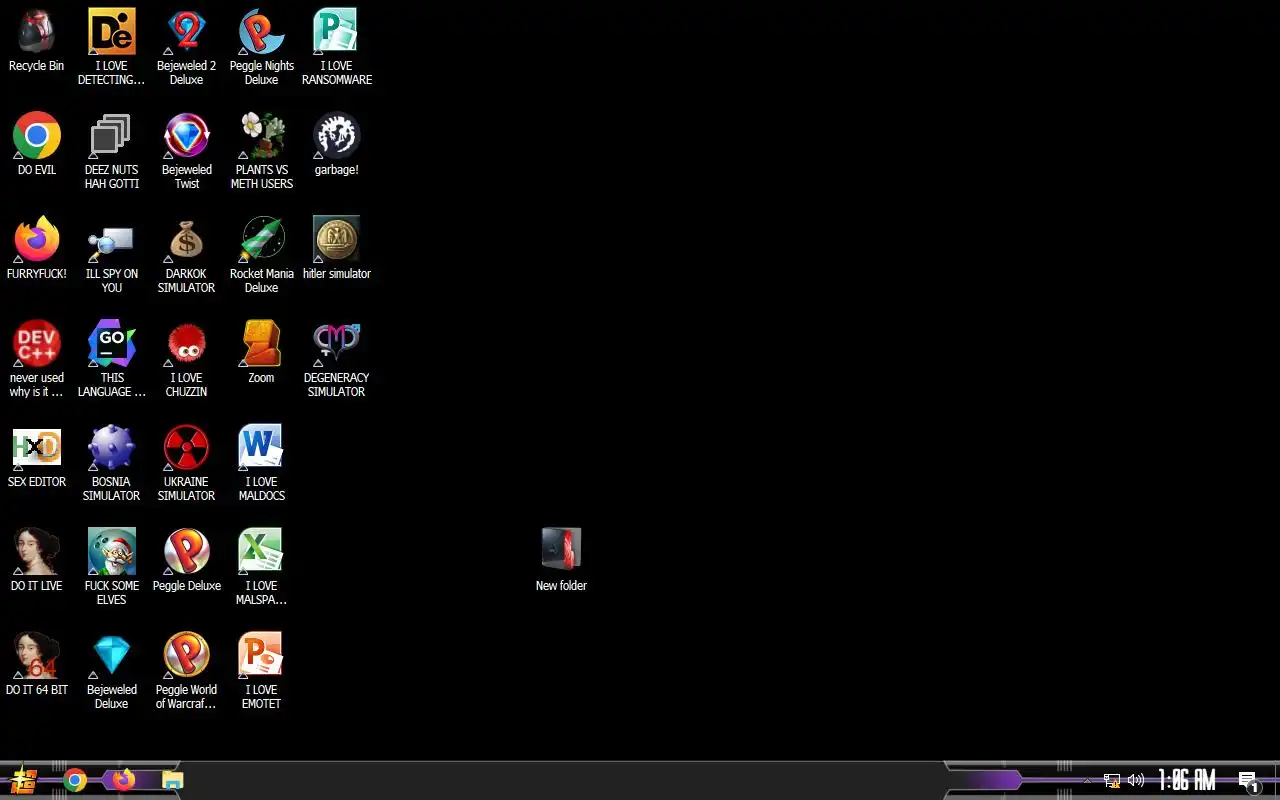The height and width of the screenshot is (800, 1280).
Task: Open File Explorer from the taskbar
Action: [x=173, y=780]
